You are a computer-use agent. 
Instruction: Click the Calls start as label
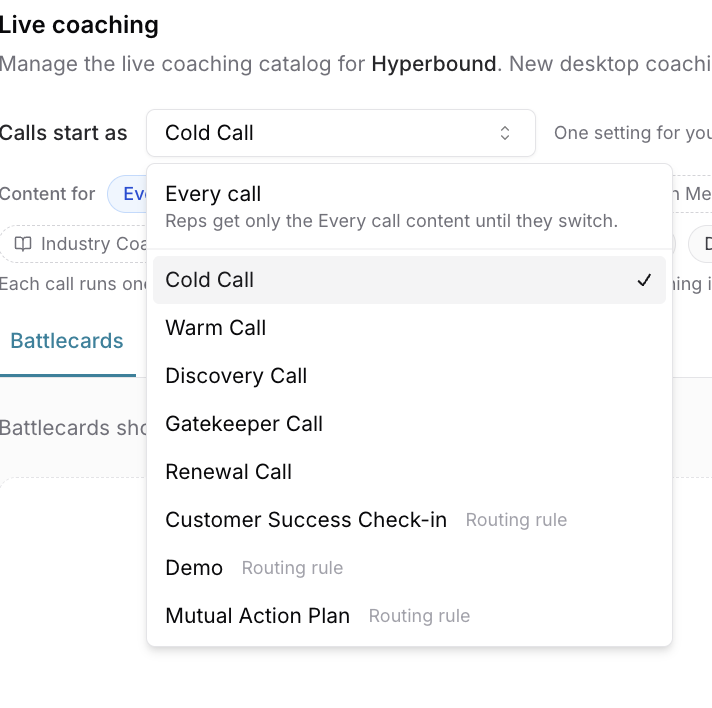coord(63,133)
